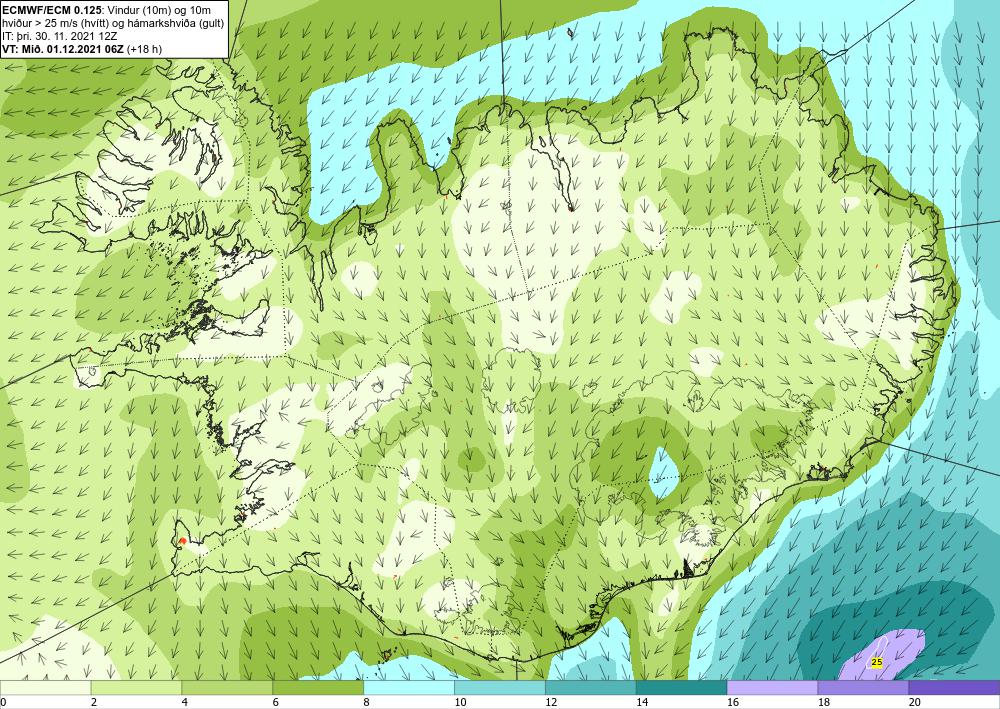Select the 14–16 m/s dark teal swatch
Viewport: 1000px width, 709px height.
click(x=681, y=688)
